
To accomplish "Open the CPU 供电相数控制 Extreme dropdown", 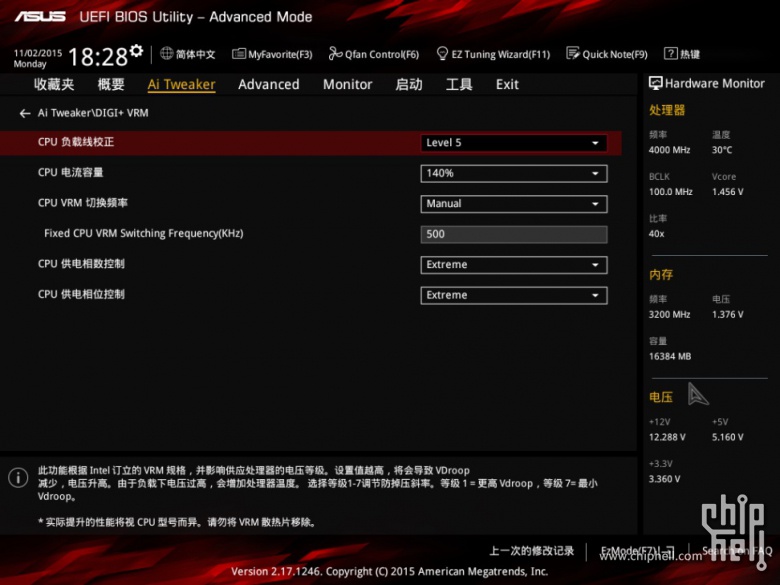I will (x=513, y=265).
